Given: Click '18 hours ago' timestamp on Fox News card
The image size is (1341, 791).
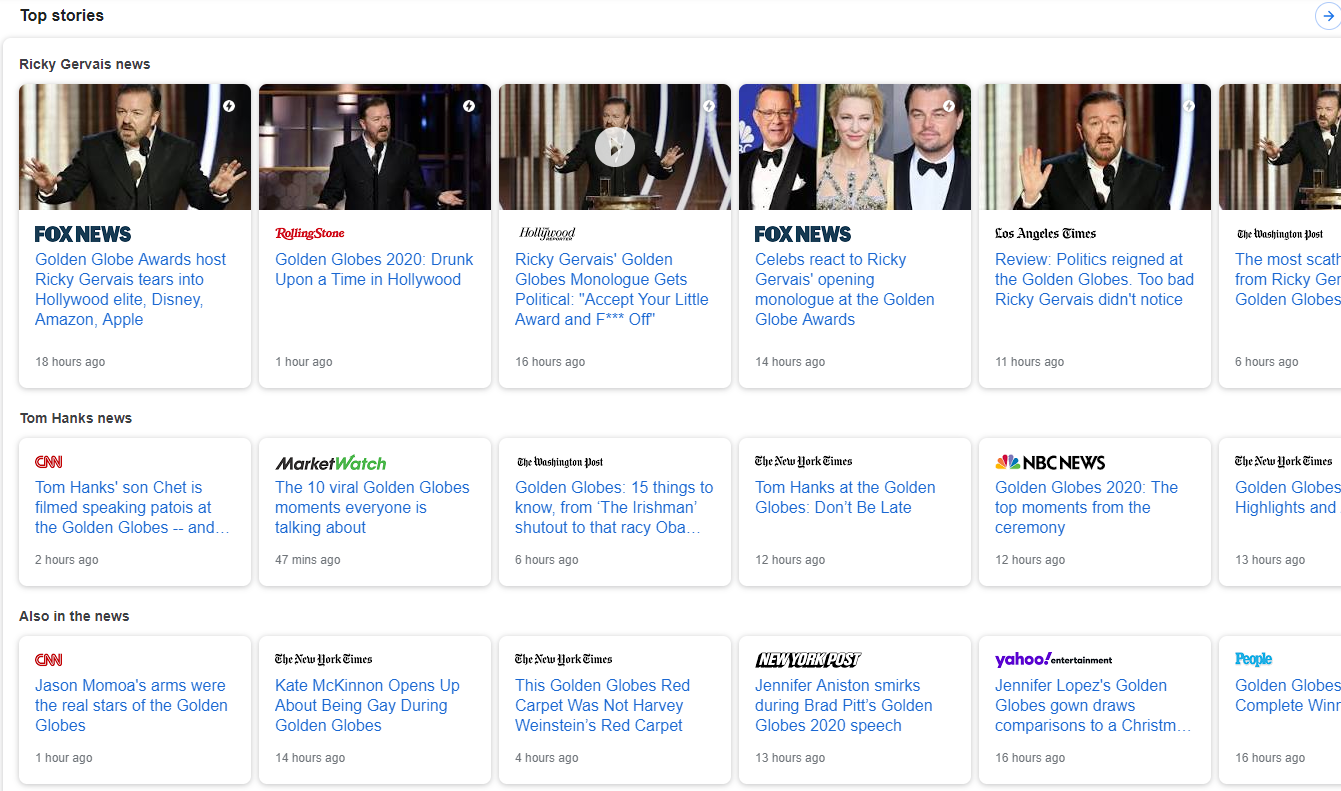Looking at the screenshot, I should [70, 362].
